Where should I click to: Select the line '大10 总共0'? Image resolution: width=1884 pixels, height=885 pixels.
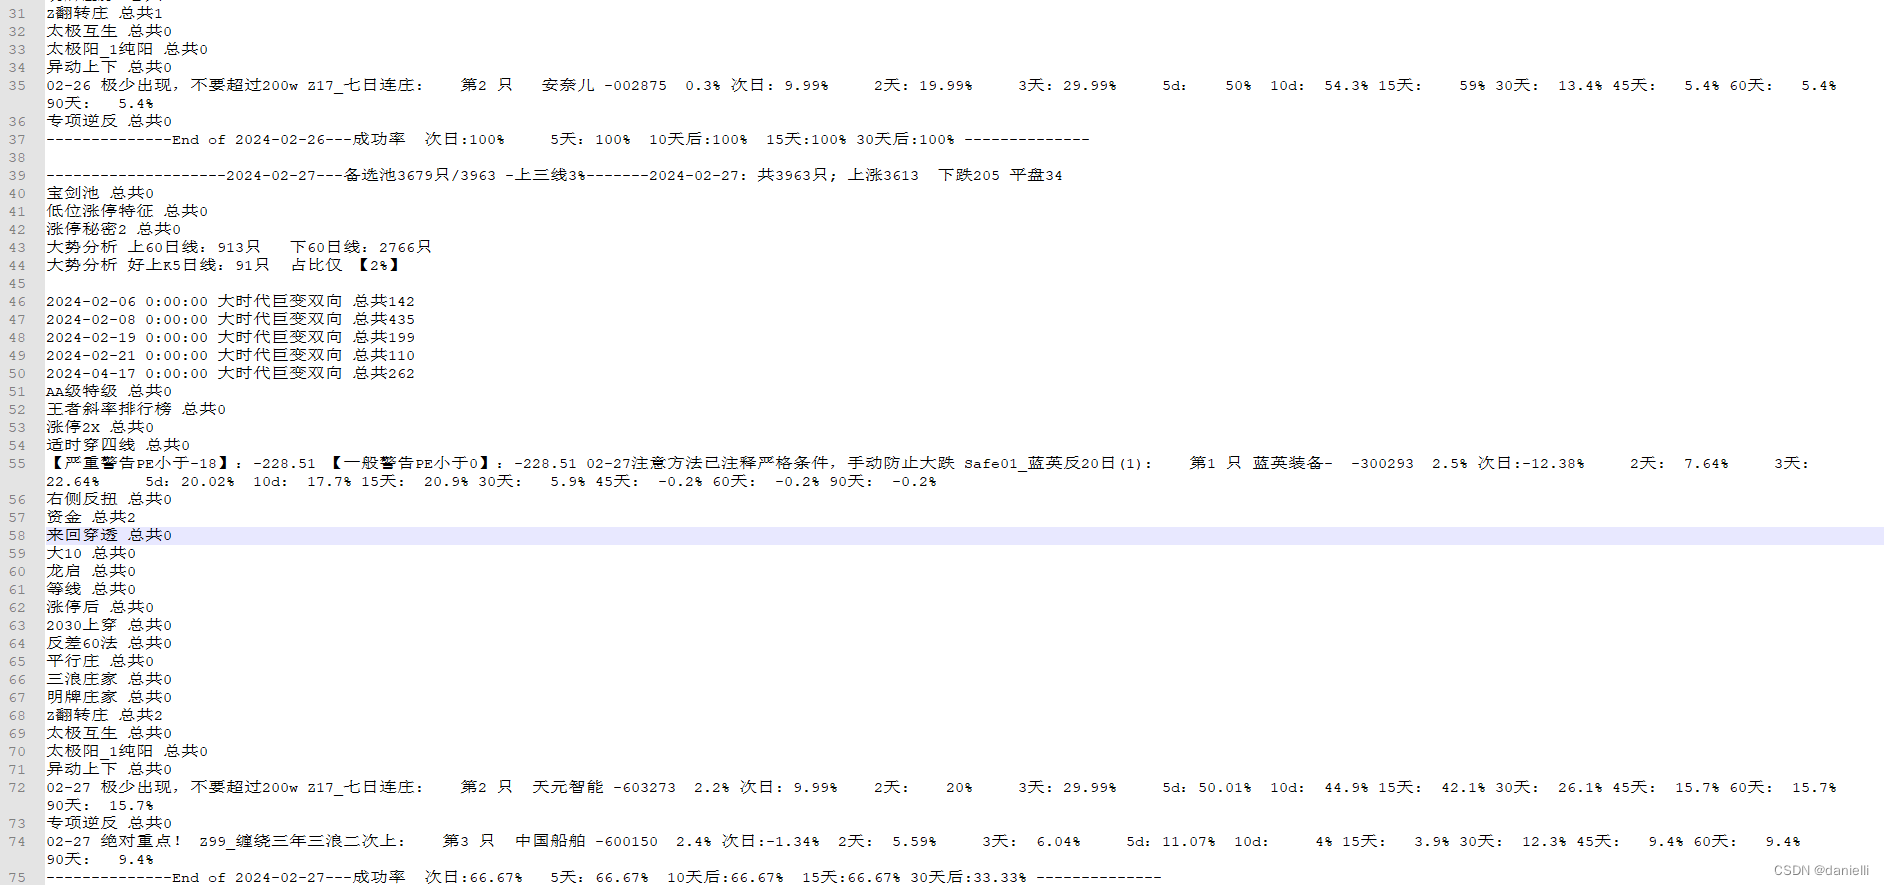pos(91,553)
